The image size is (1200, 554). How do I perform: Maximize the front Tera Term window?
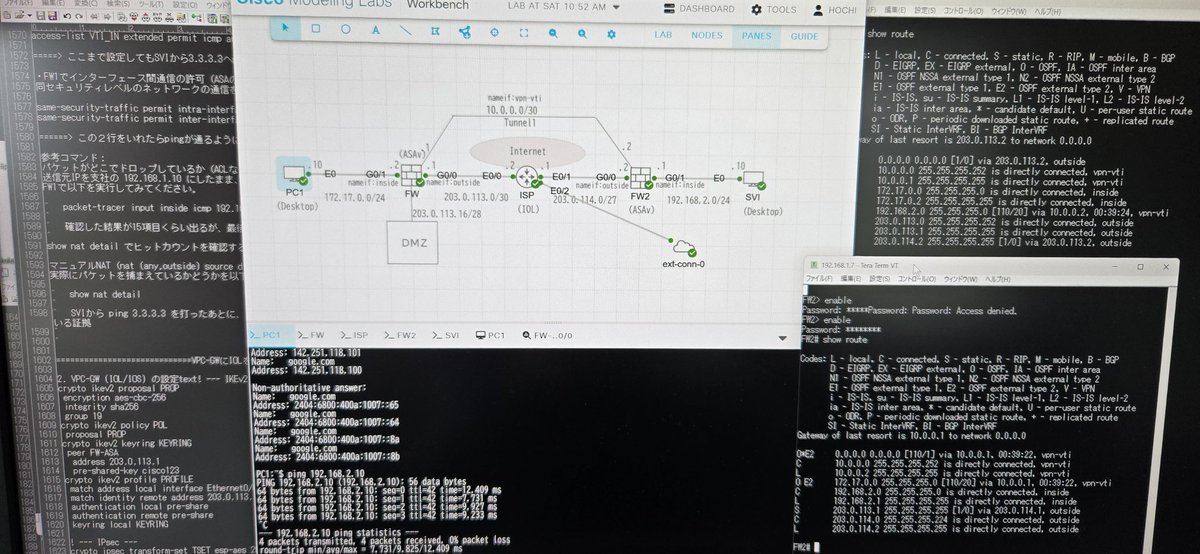tap(1140, 266)
